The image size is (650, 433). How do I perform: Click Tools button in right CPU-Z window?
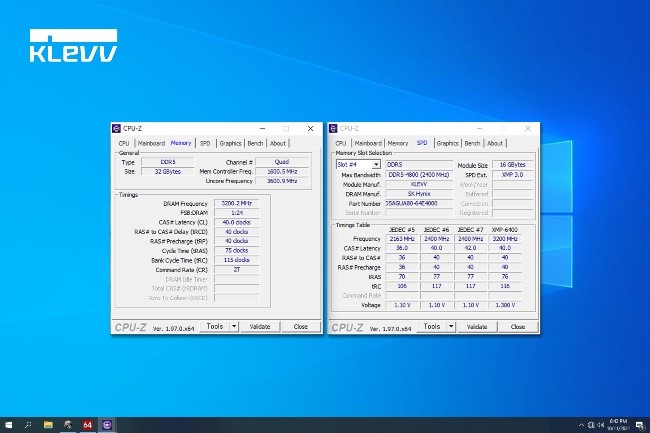[432, 327]
